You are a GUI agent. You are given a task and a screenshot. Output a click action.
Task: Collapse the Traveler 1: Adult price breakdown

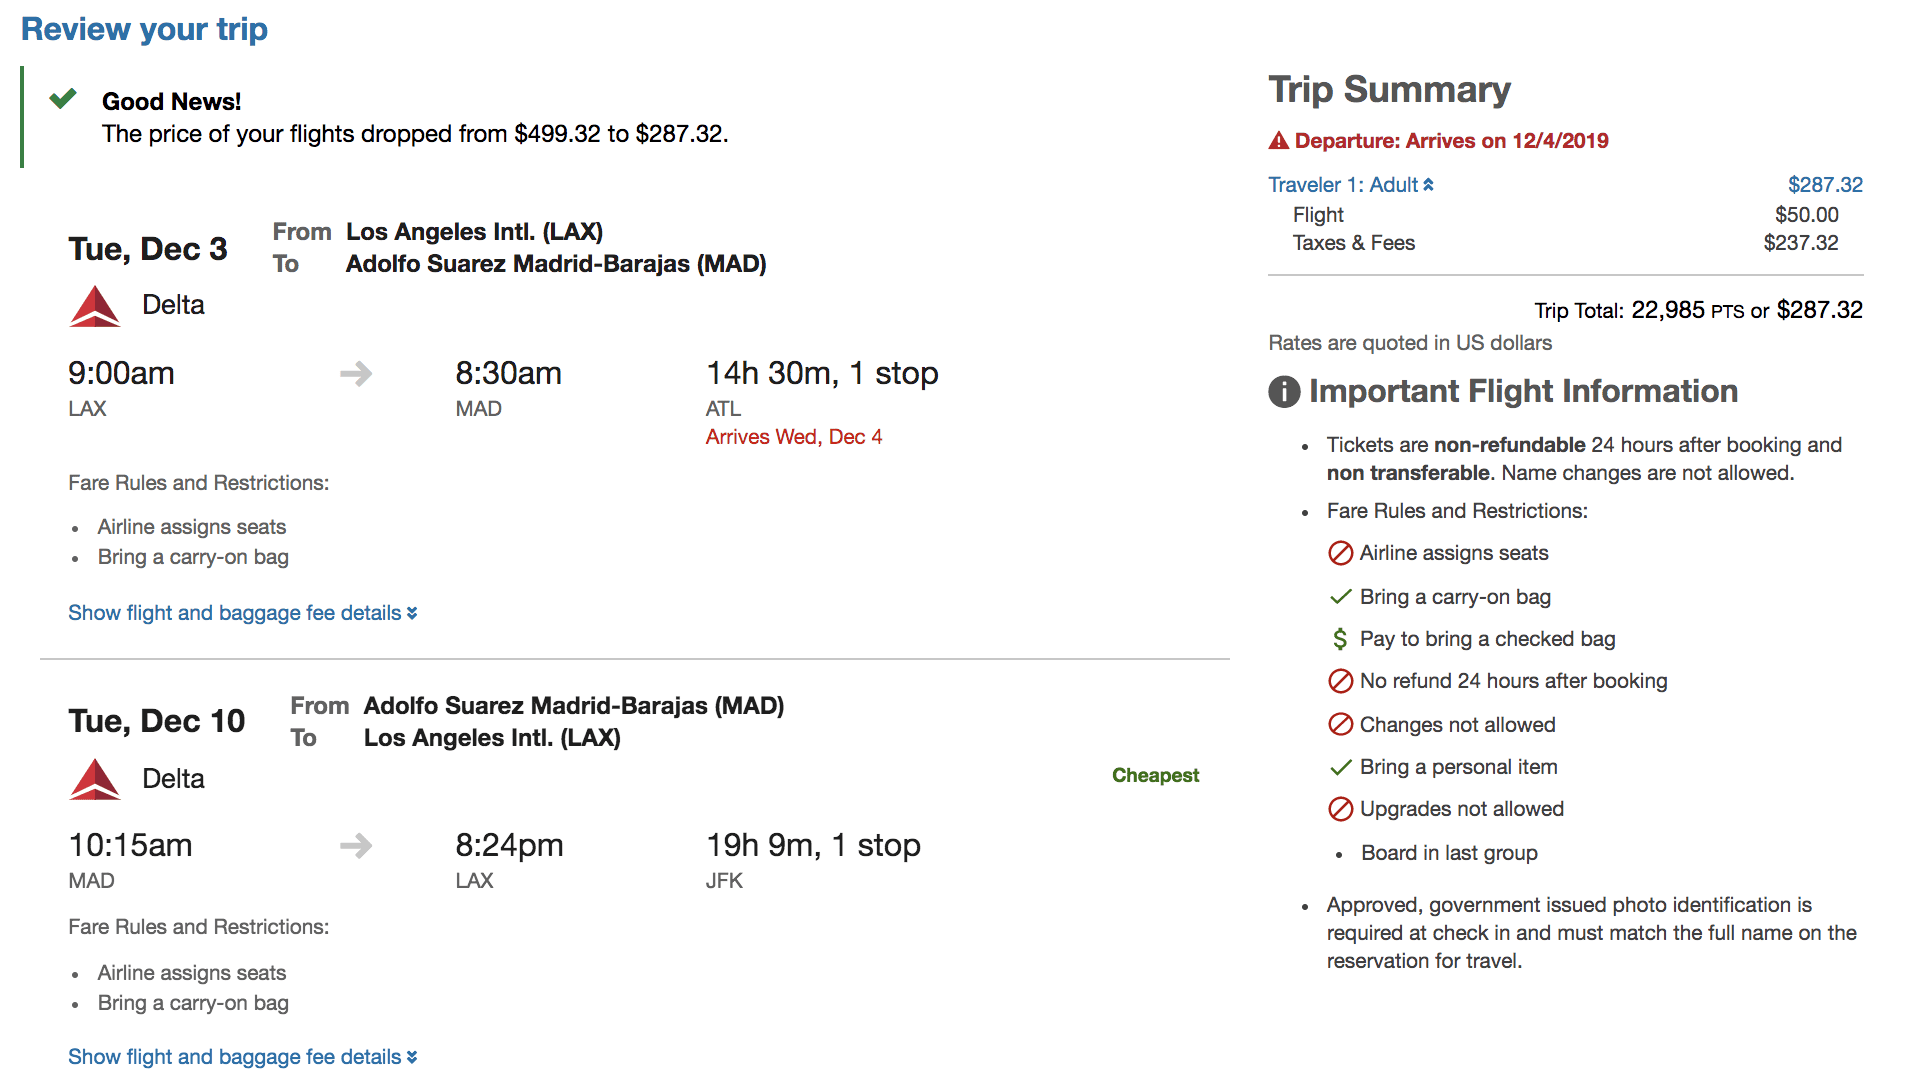[x=1350, y=185]
